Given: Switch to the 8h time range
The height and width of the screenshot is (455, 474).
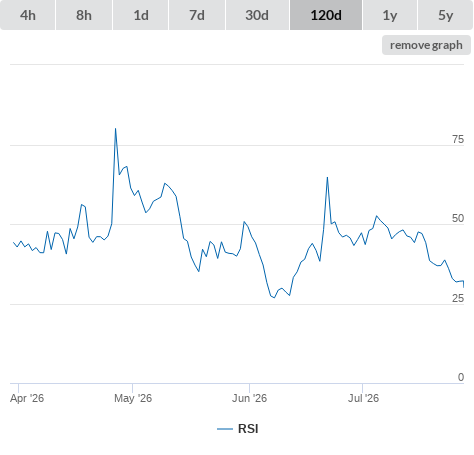Looking at the screenshot, I should pos(84,15).
